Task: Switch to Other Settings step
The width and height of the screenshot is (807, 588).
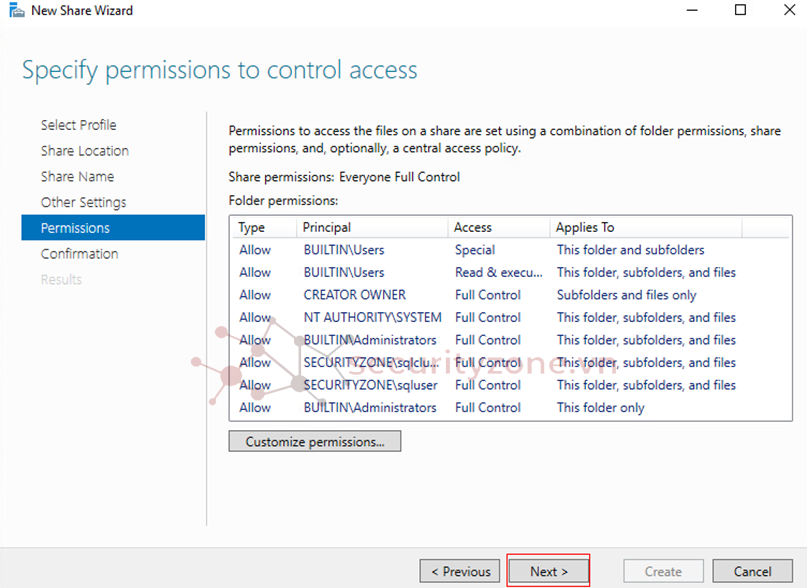Action: pyautogui.click(x=83, y=202)
